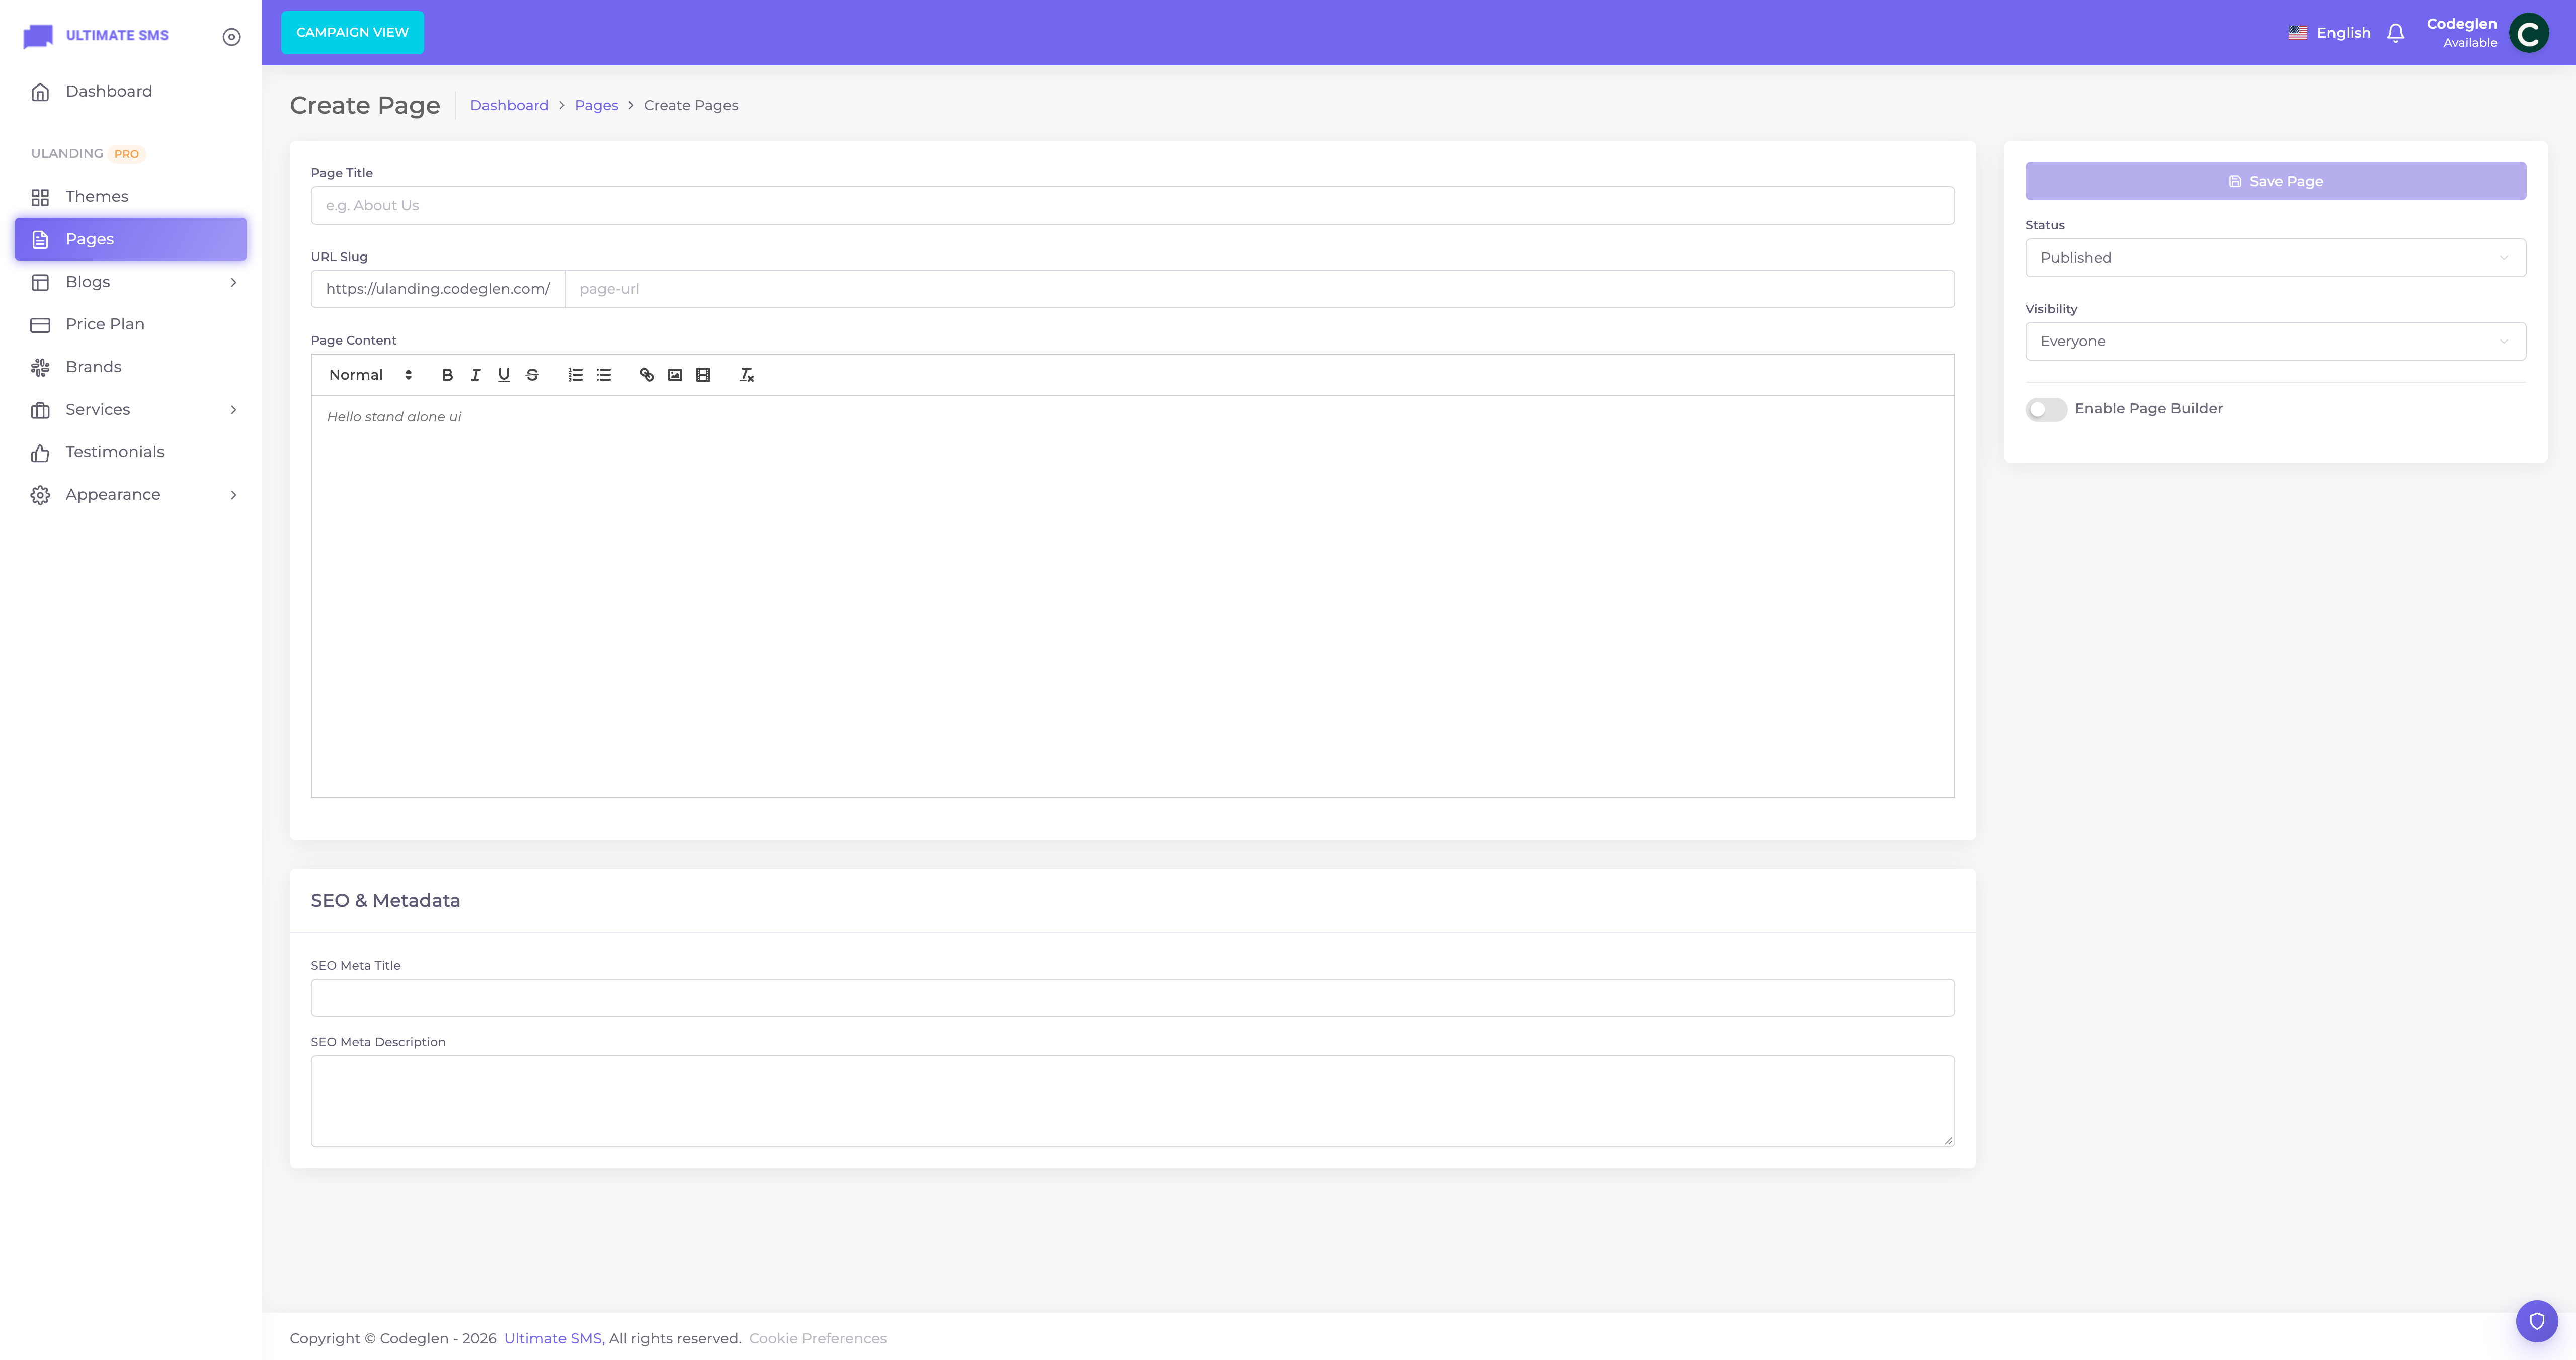The height and width of the screenshot is (1360, 2576).
Task: Insert an image via the editor toolbar
Action: tap(675, 375)
